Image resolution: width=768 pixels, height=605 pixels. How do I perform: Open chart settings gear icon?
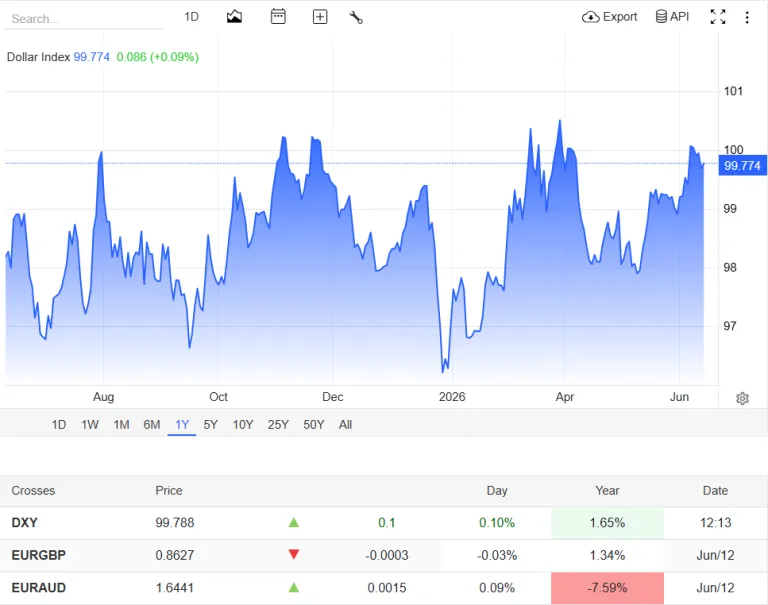(x=743, y=398)
